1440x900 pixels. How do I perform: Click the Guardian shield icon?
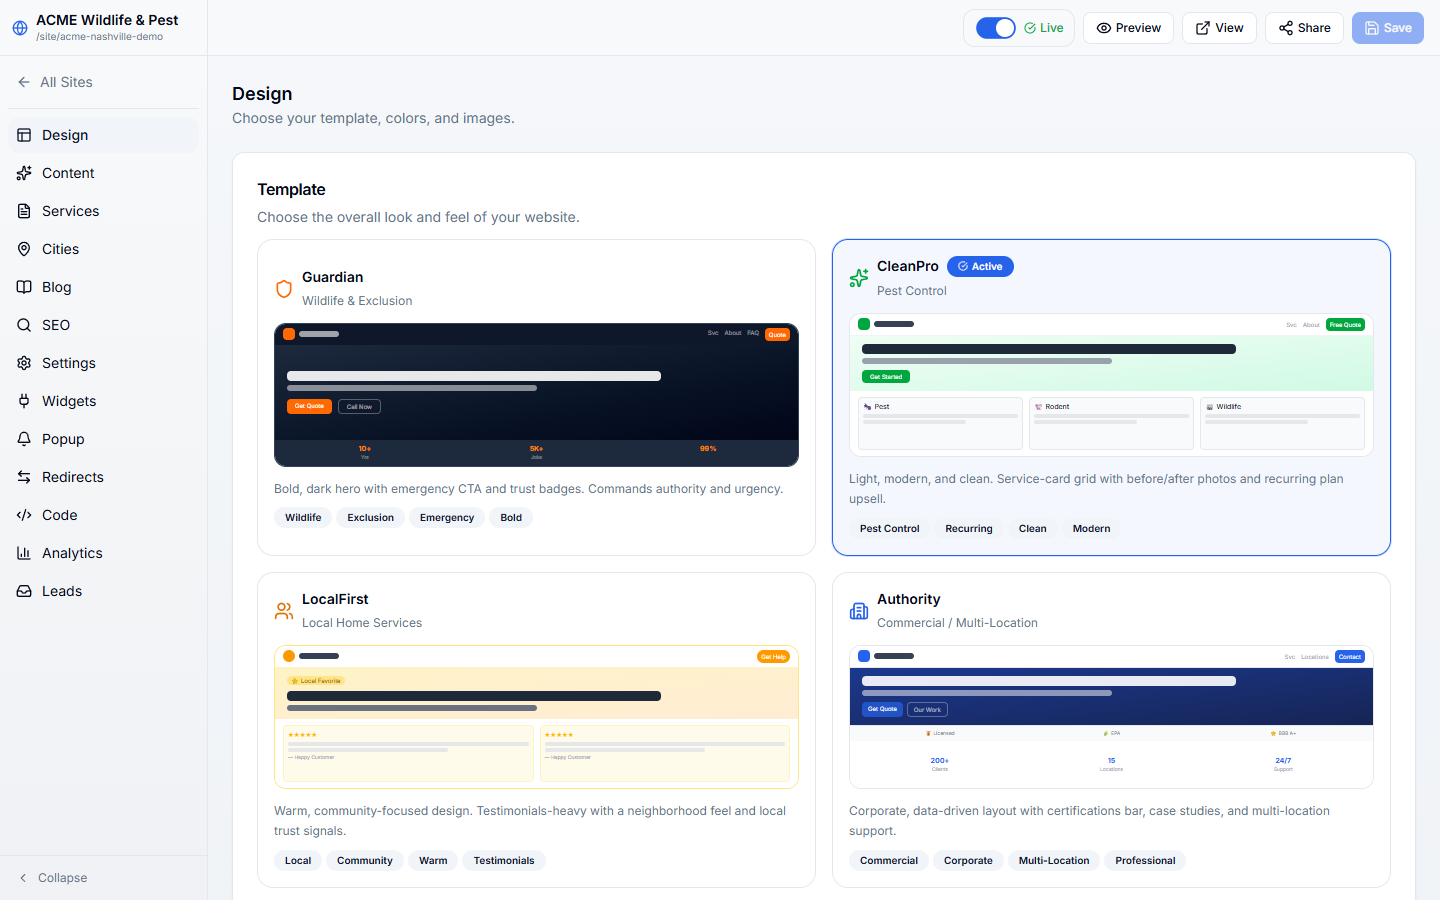[284, 289]
